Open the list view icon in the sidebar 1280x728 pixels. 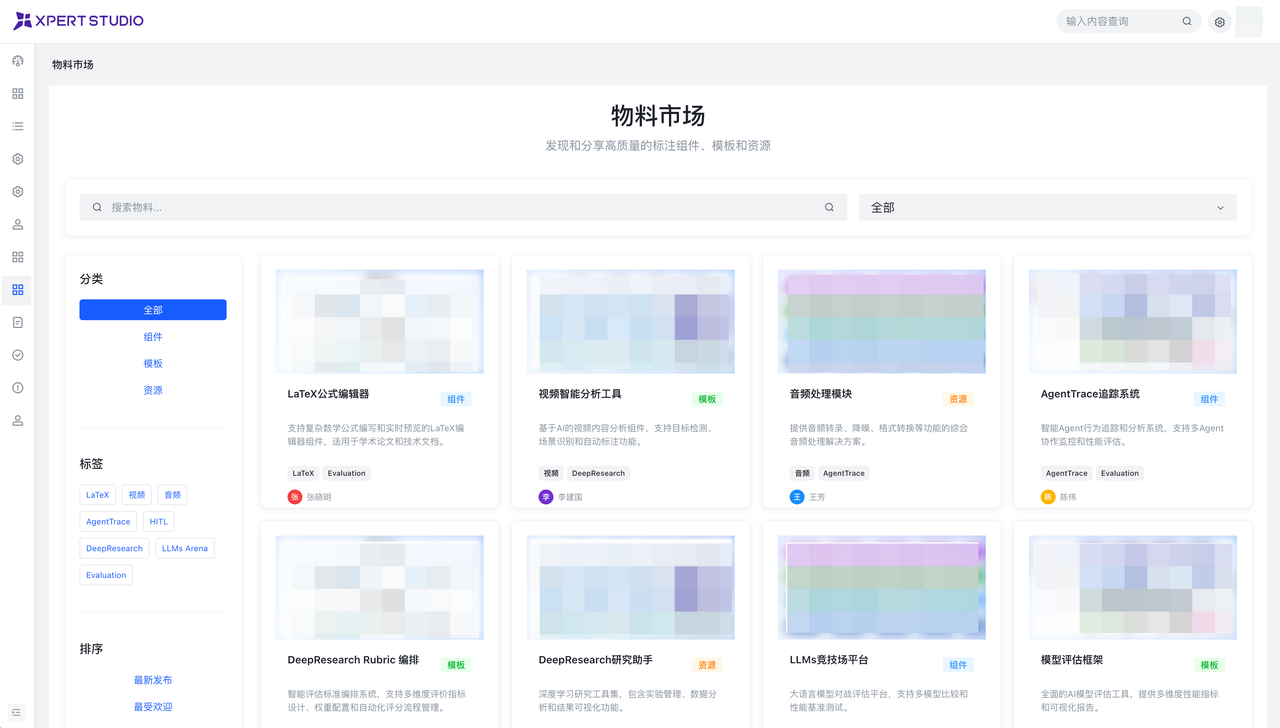pos(17,126)
